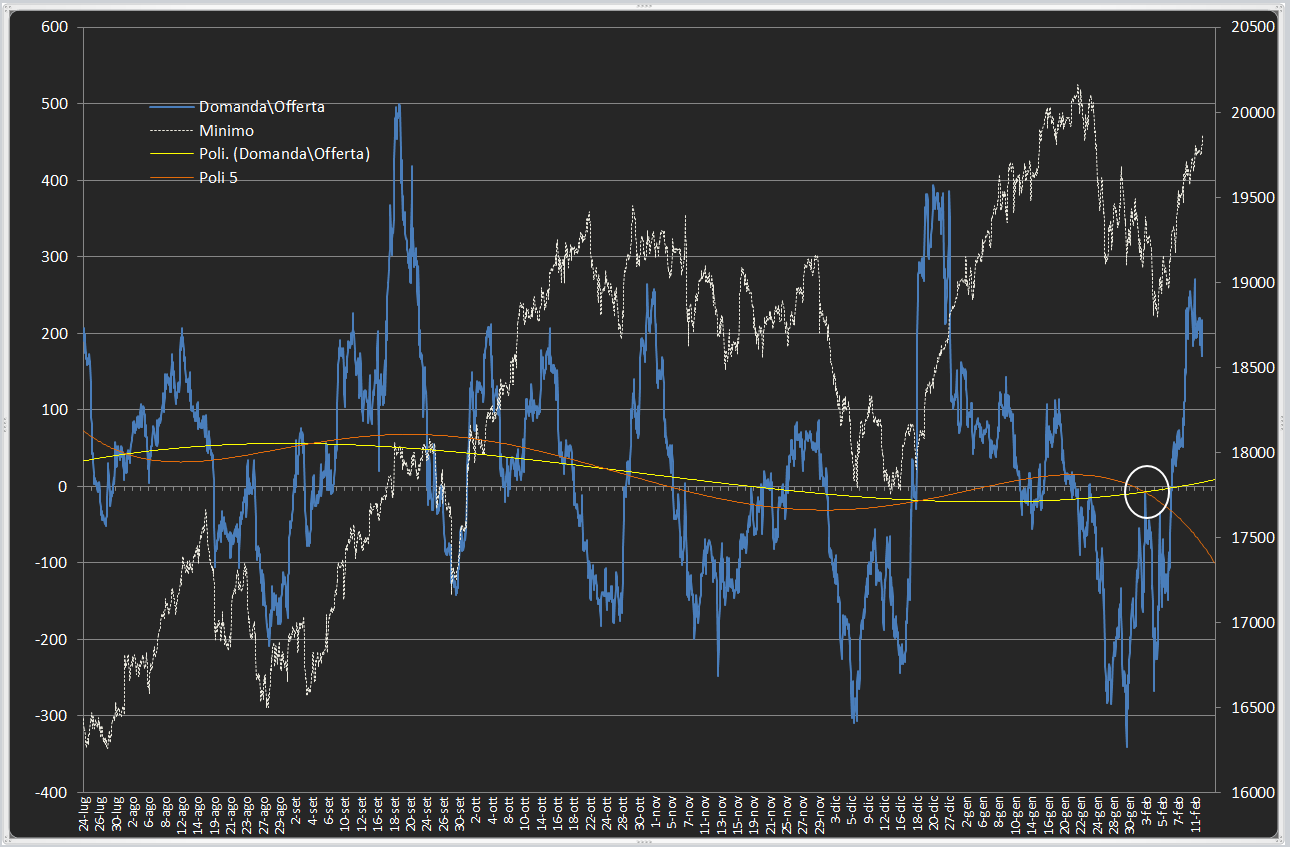Screen dimensions: 1290x847
Task: Click the 16000 value on right axis
Action: [1251, 792]
